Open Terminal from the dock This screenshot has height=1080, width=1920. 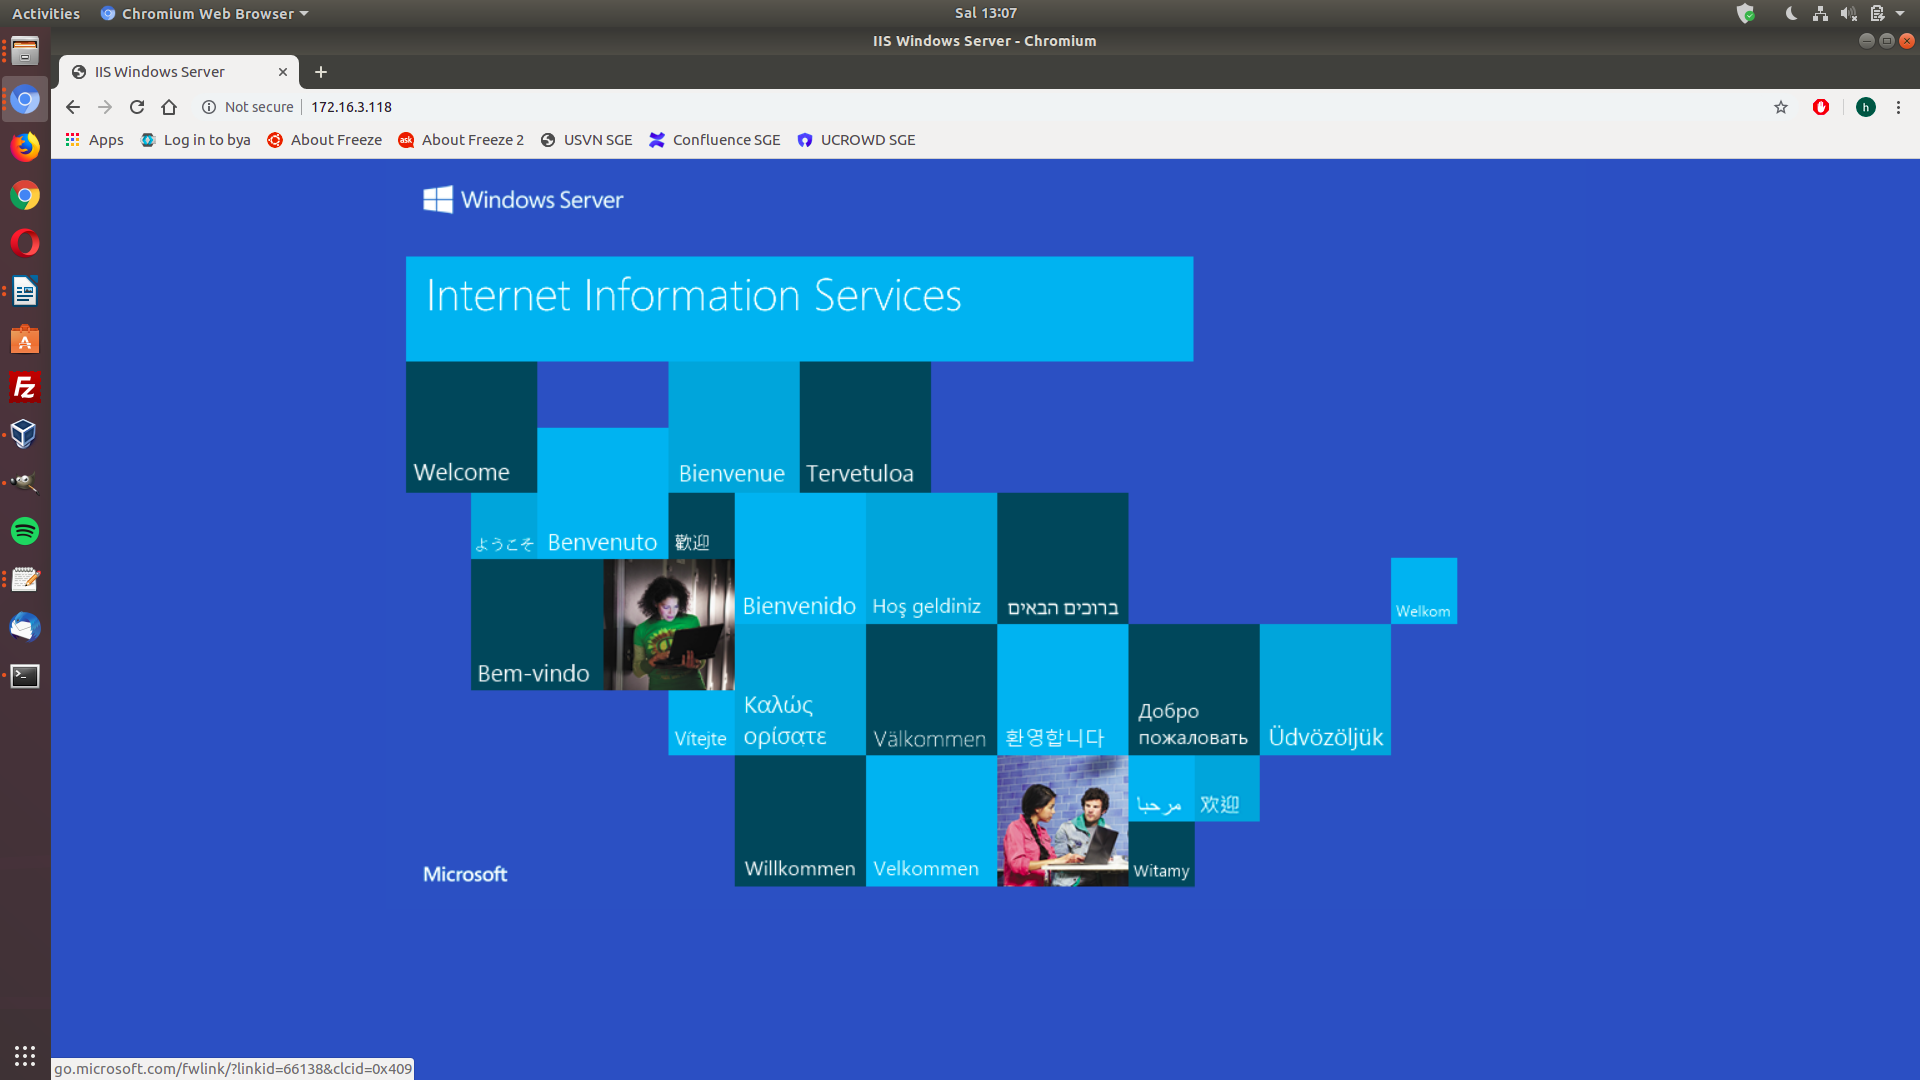25,676
